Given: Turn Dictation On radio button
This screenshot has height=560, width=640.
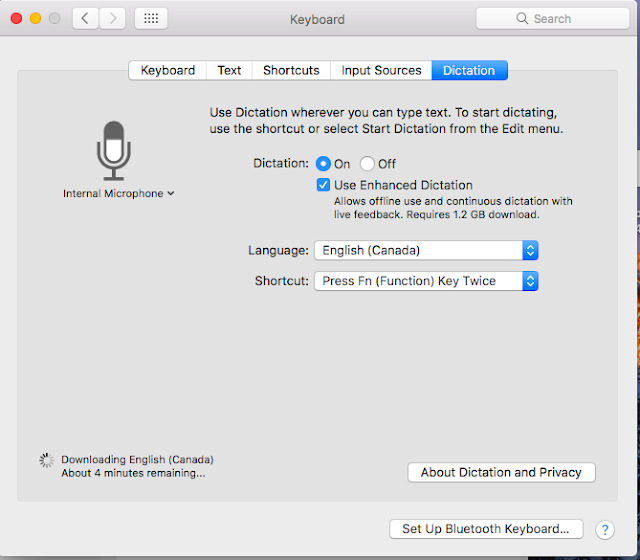Looking at the screenshot, I should click(x=323, y=164).
